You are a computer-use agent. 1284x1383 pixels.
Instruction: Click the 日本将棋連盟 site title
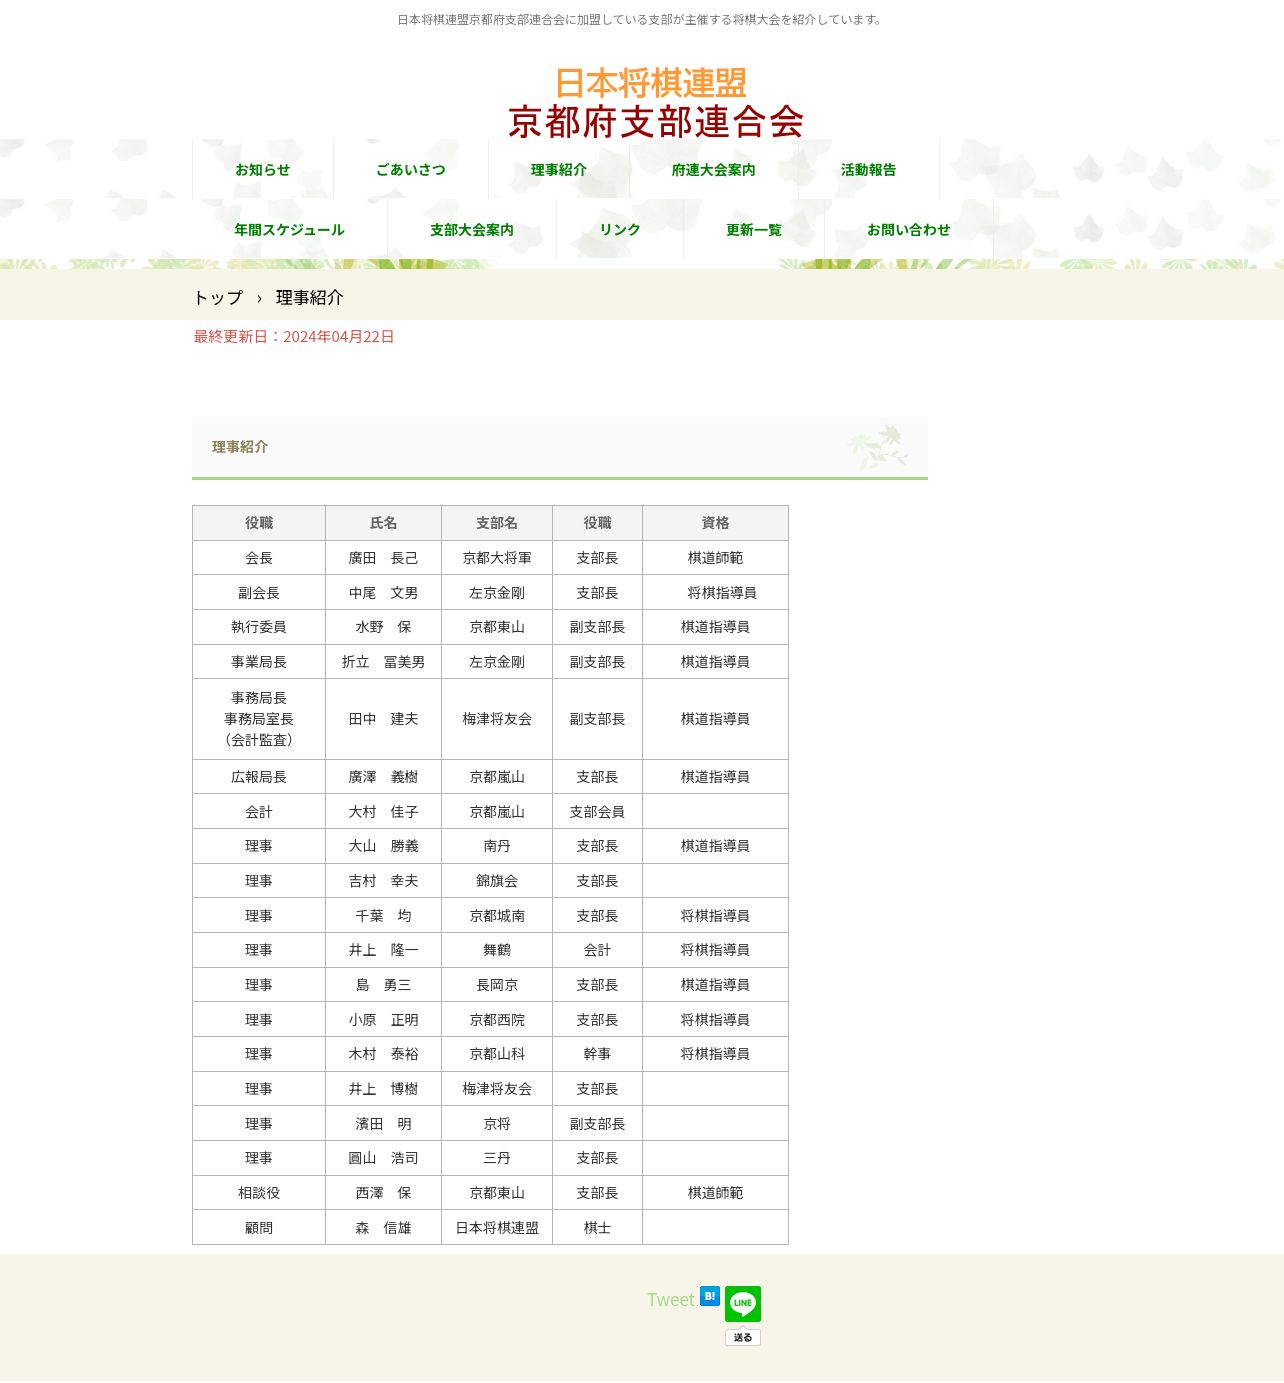point(651,83)
